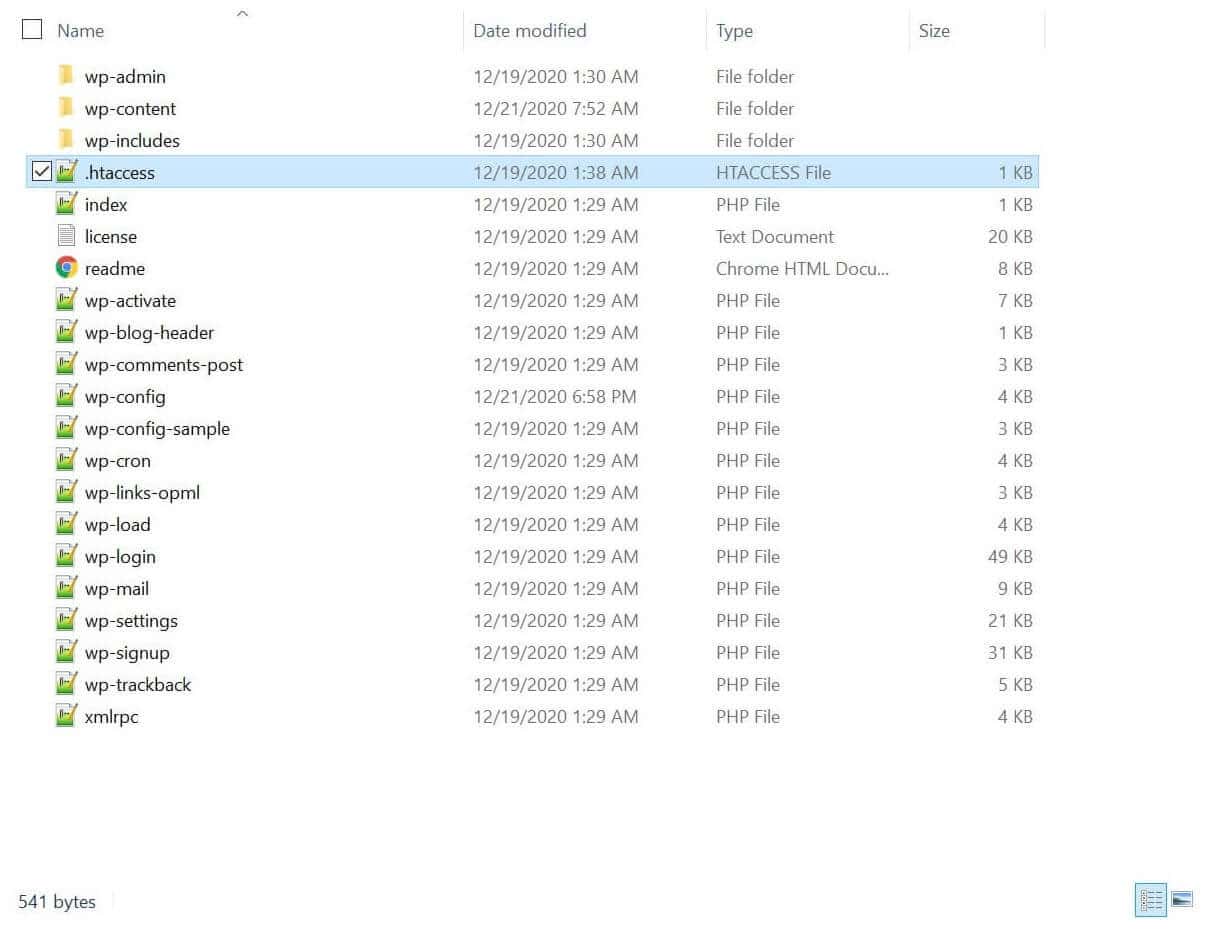Select the wp-settings file name
The width and height of the screenshot is (1210, 930).
pos(131,621)
